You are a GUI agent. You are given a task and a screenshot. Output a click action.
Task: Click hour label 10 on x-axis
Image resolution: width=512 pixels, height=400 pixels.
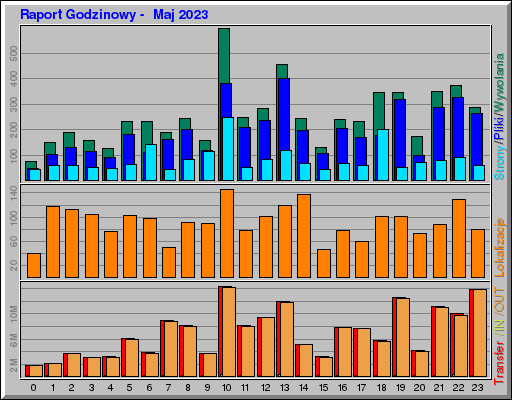coord(226,388)
